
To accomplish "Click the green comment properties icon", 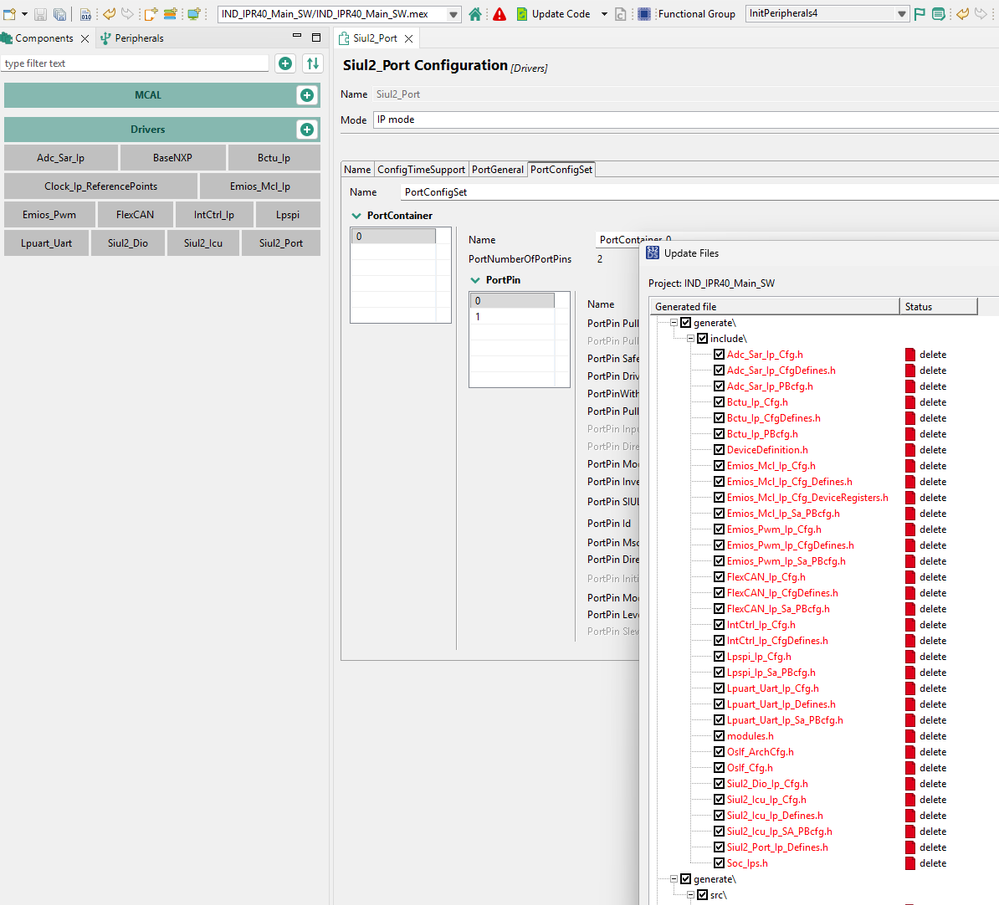I will pos(938,13).
